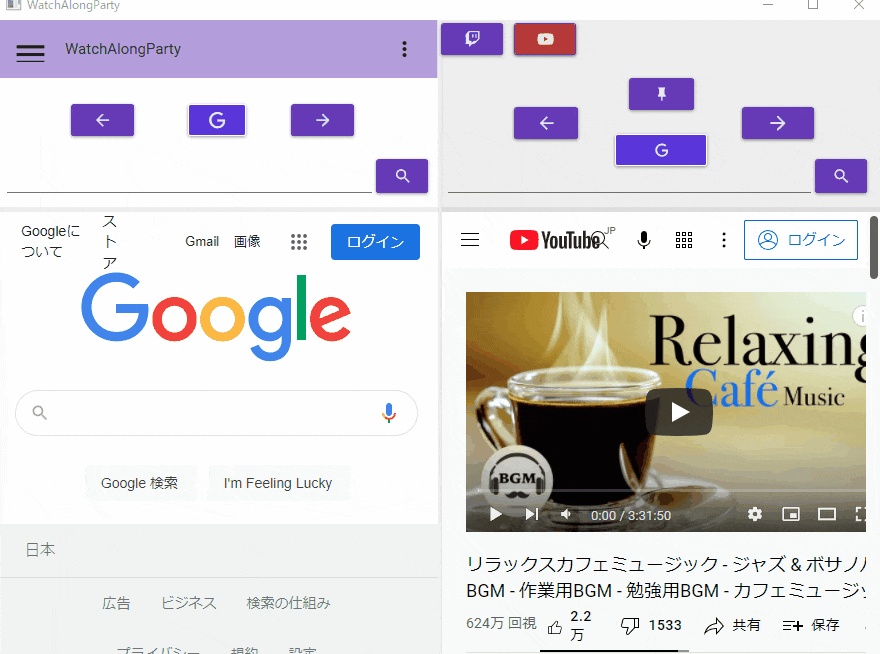This screenshot has width=880, height=654.
Task: Open video player settings gear
Action: click(x=755, y=514)
